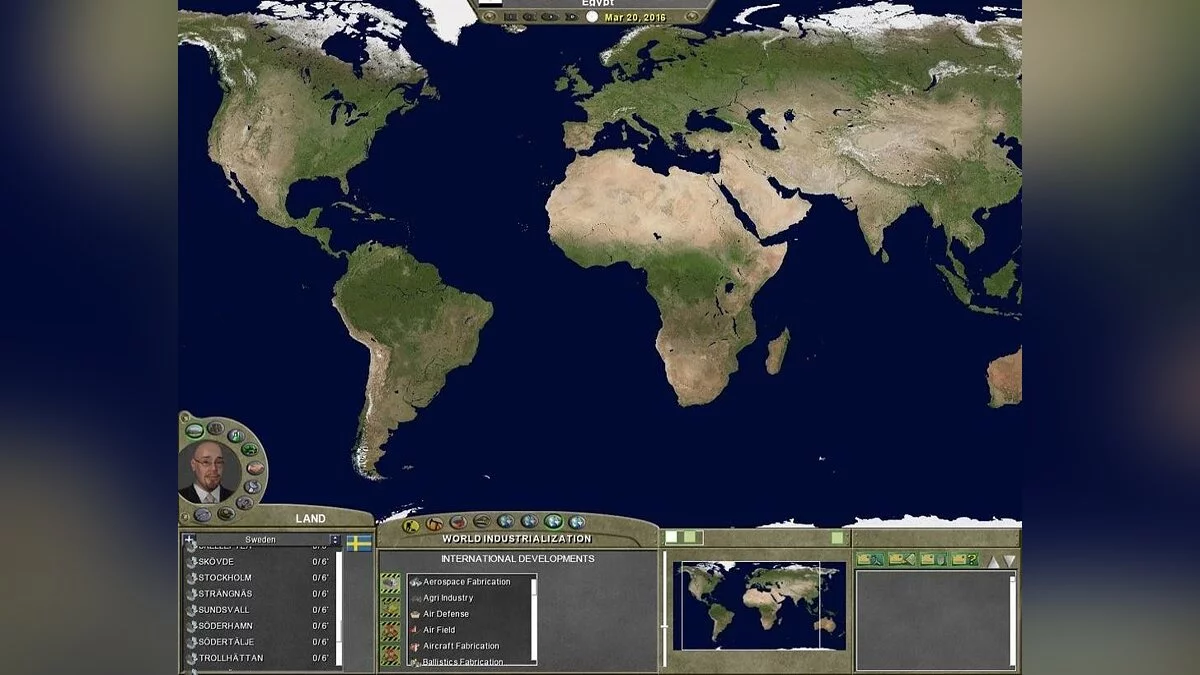
Task: Click the plus icon beside Sweden
Action: tap(189, 539)
